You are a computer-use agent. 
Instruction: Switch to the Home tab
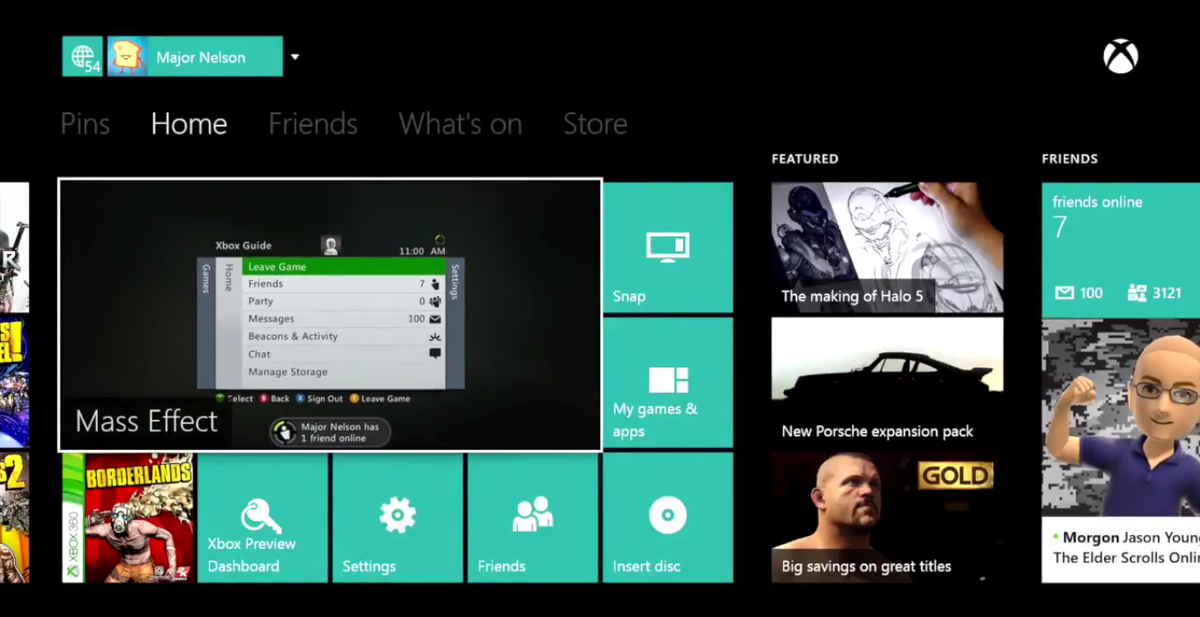189,124
